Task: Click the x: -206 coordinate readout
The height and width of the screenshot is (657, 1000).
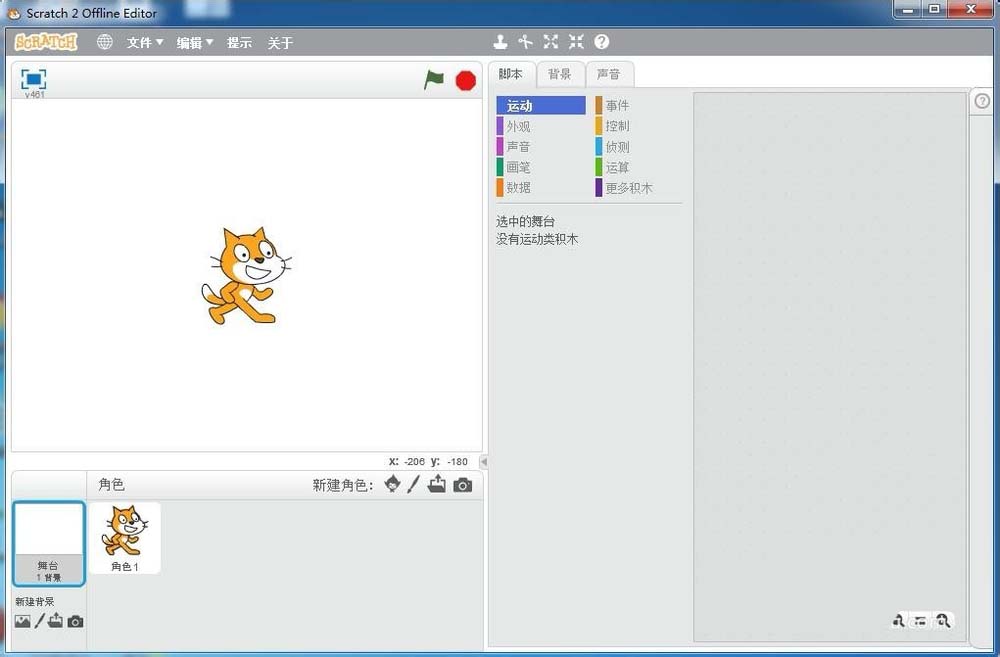Action: pos(407,461)
